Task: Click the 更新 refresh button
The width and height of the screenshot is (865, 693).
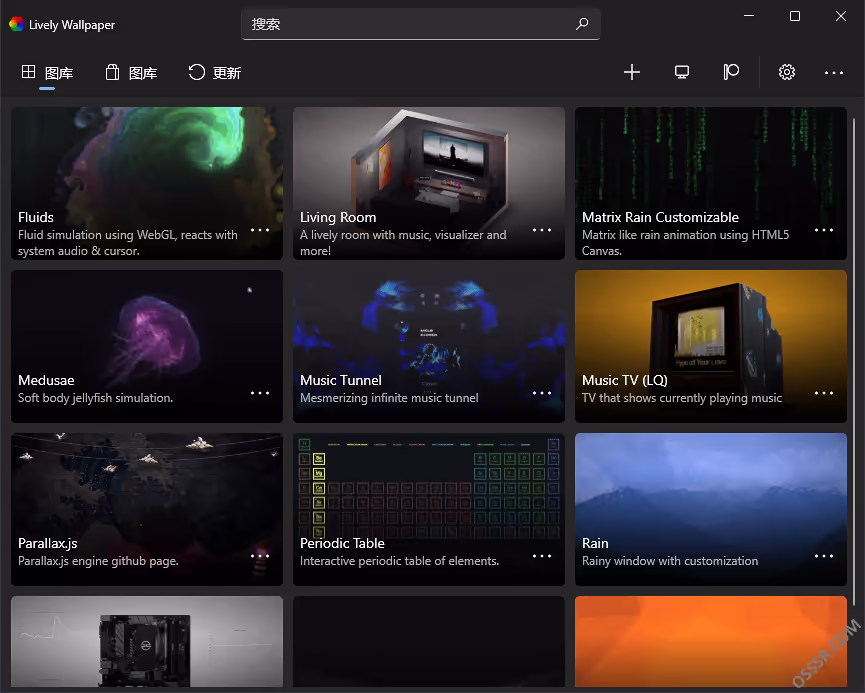Action: coord(215,72)
